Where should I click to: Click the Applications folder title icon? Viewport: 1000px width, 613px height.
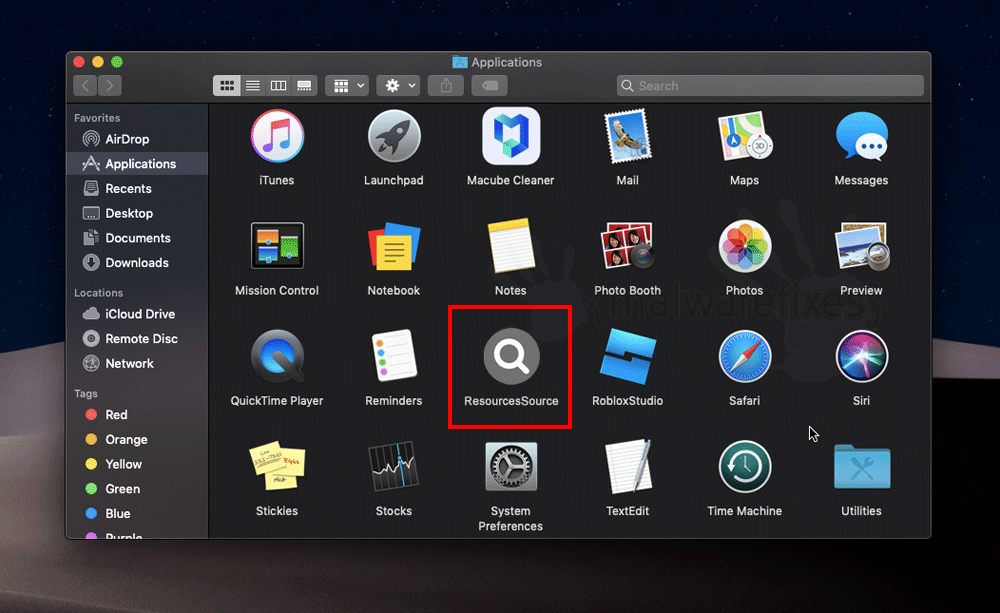(460, 62)
